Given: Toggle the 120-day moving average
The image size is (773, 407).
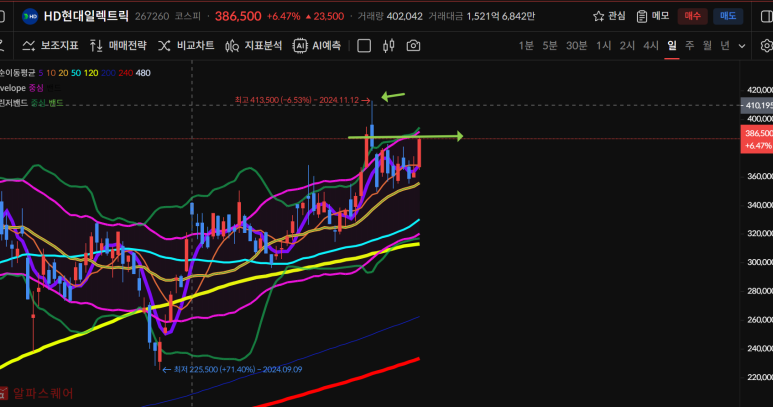Looking at the screenshot, I should pos(91,73).
